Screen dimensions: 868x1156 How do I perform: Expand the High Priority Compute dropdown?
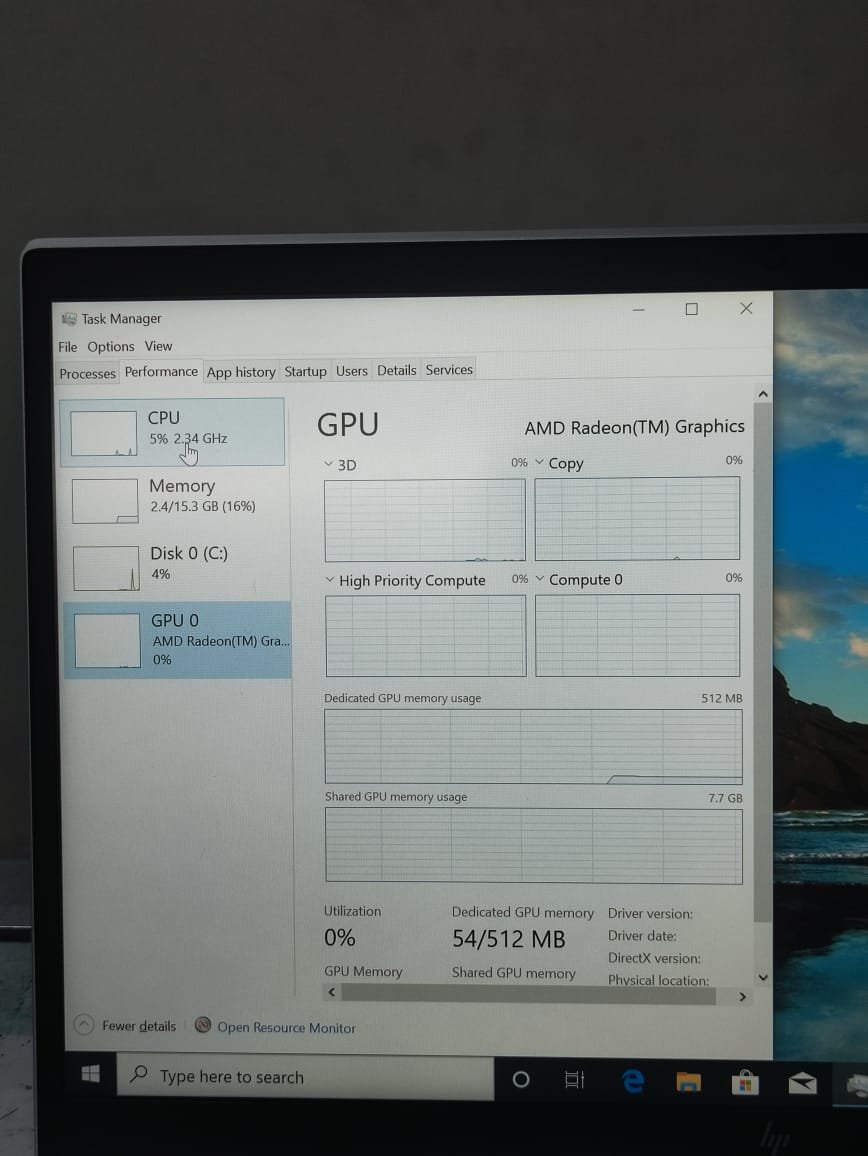pos(328,580)
